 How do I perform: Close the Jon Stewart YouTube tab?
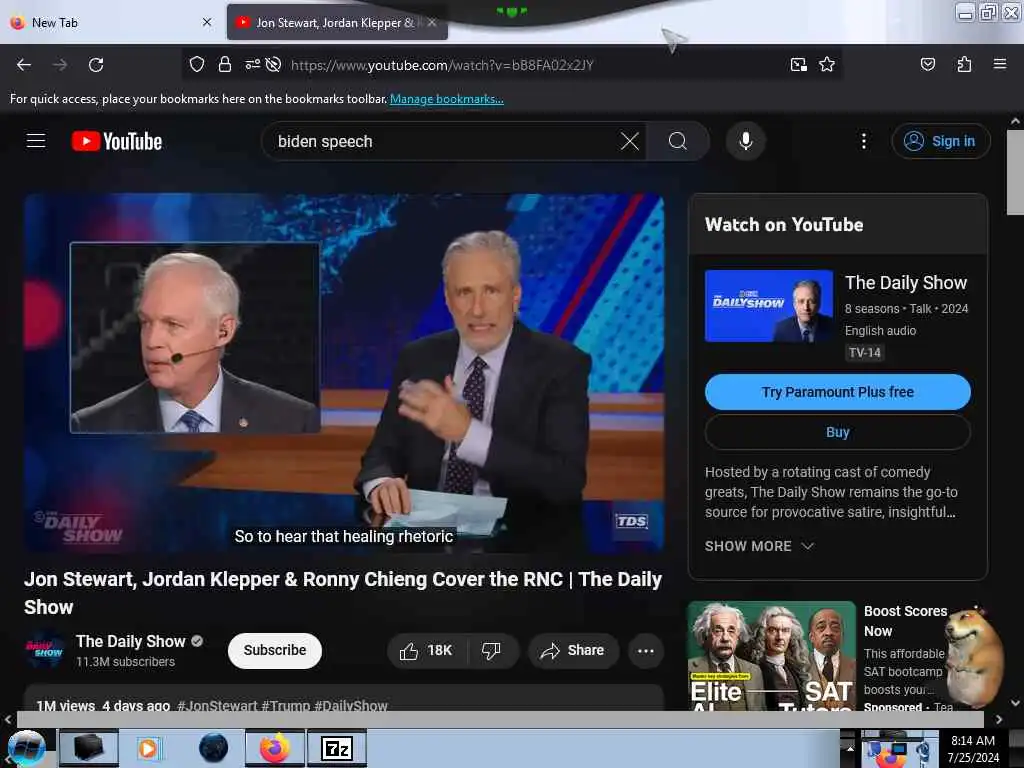[x=432, y=22]
